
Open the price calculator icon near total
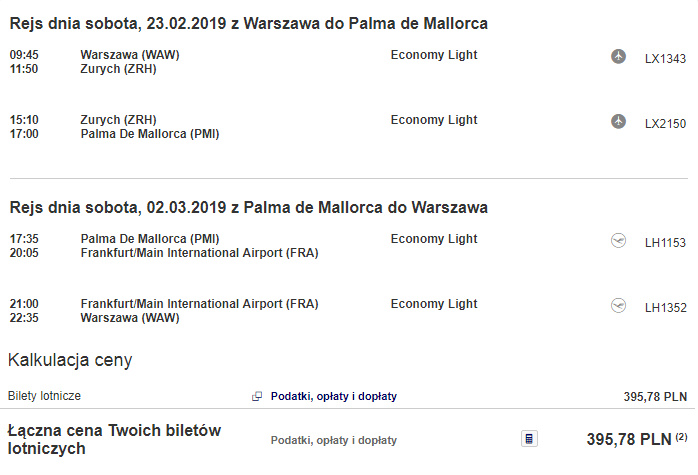point(529,439)
